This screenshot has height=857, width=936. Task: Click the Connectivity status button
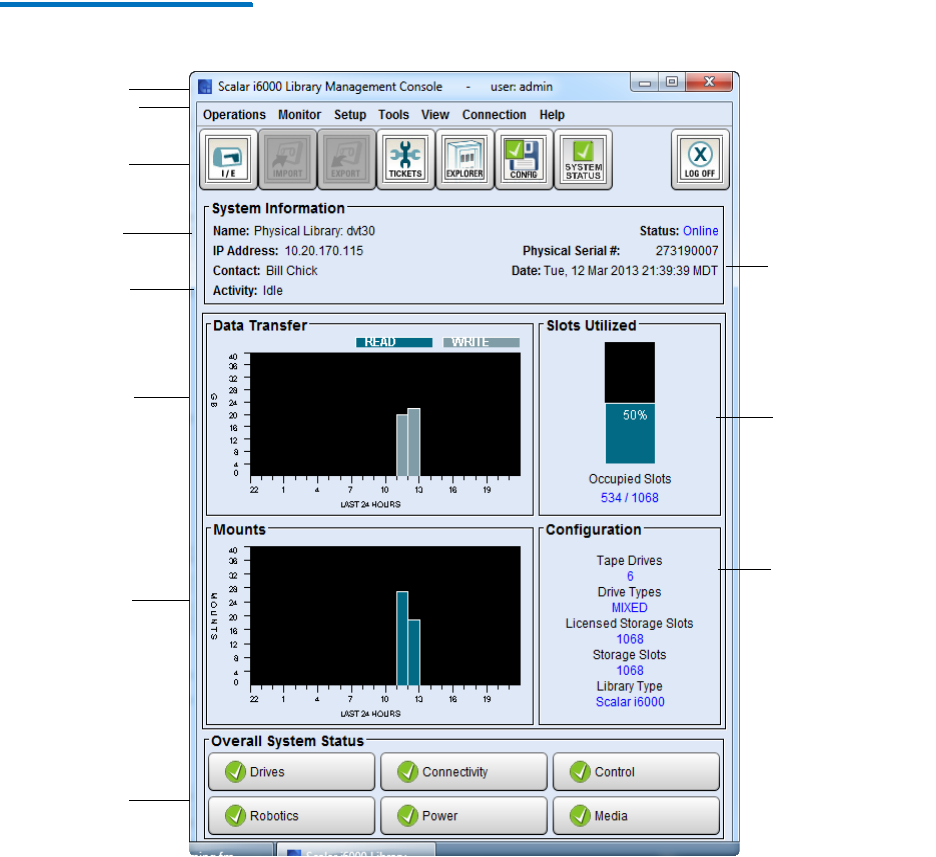[464, 772]
